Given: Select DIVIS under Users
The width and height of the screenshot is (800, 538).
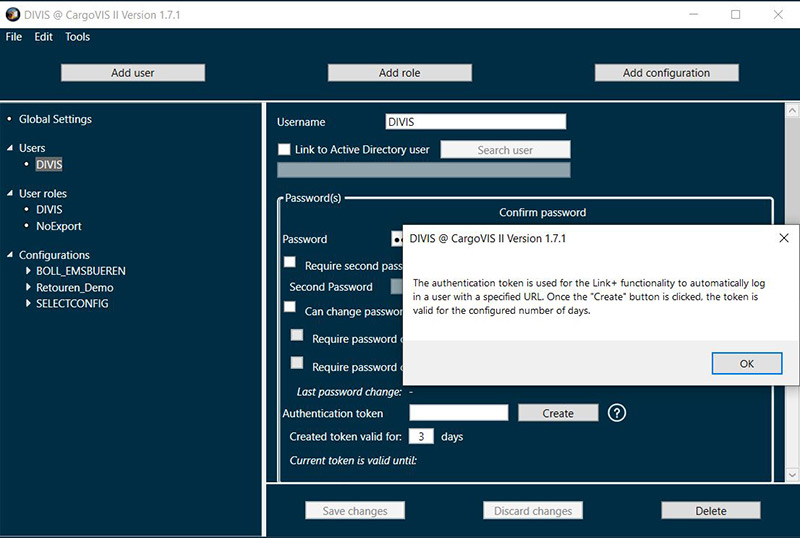Looking at the screenshot, I should point(49,164).
